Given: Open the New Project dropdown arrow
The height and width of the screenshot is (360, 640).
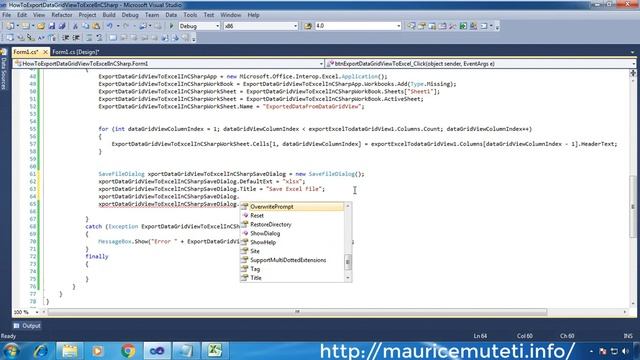Looking at the screenshot, I should [18, 26].
